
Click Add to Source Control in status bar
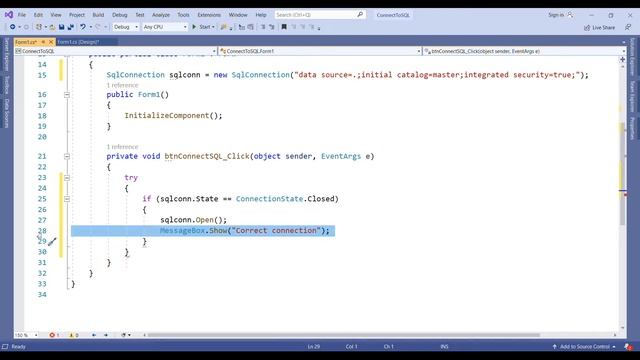584,347
